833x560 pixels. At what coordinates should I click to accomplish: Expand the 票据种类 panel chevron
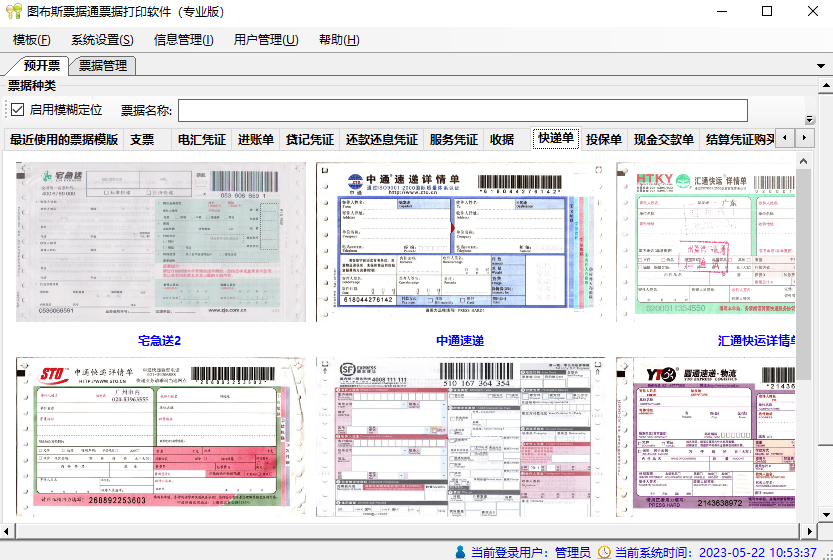tap(810, 120)
